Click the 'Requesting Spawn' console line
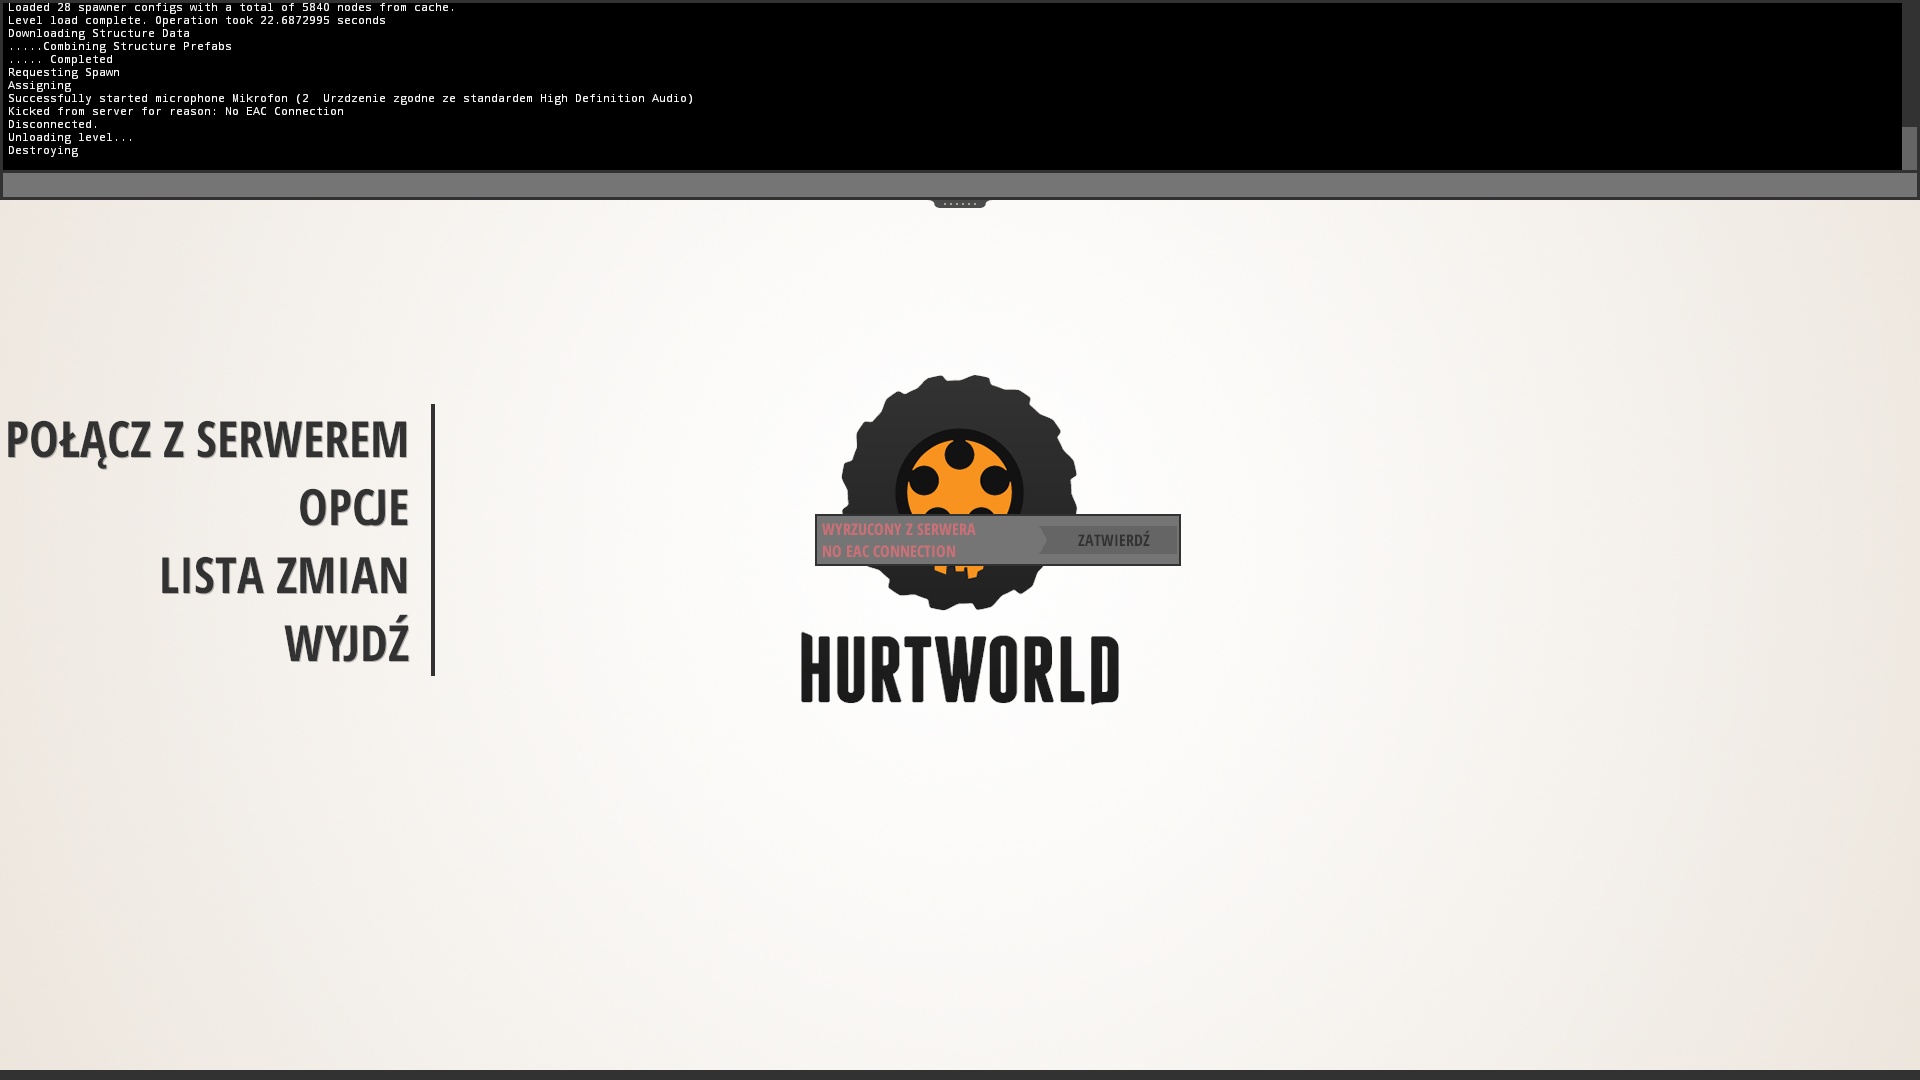This screenshot has width=1920, height=1080. (x=64, y=72)
